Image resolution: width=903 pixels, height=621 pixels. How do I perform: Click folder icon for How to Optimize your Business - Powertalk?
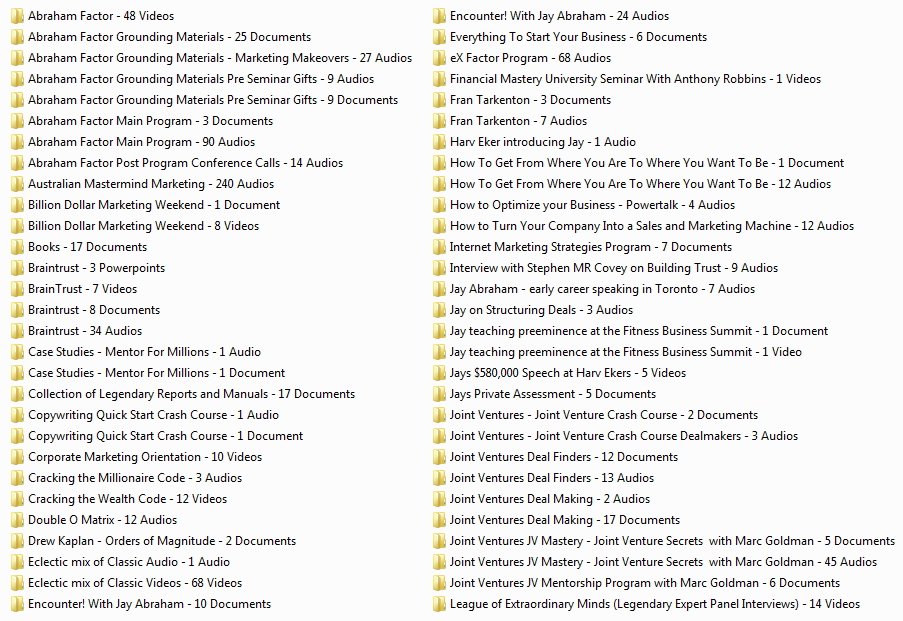click(x=439, y=206)
